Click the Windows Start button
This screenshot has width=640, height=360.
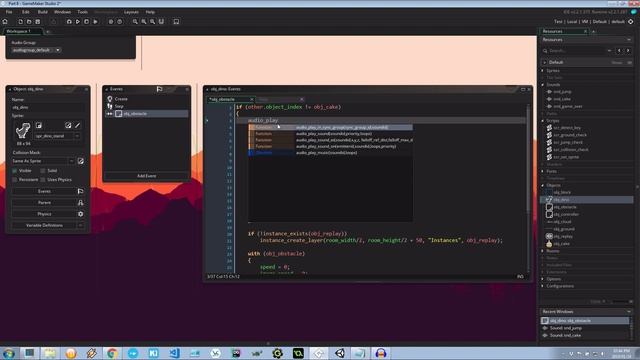pos(8,353)
